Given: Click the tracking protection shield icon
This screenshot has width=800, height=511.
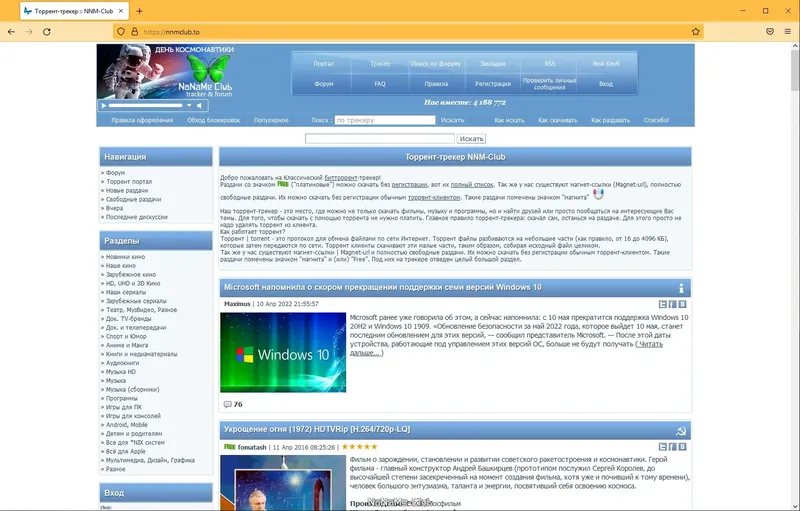Looking at the screenshot, I should click(121, 32).
